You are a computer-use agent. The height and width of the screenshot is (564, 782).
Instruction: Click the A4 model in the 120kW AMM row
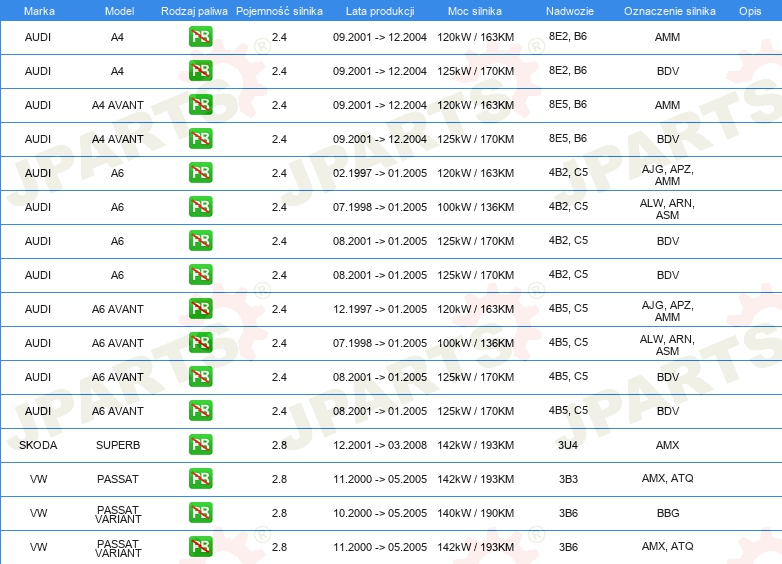click(117, 37)
